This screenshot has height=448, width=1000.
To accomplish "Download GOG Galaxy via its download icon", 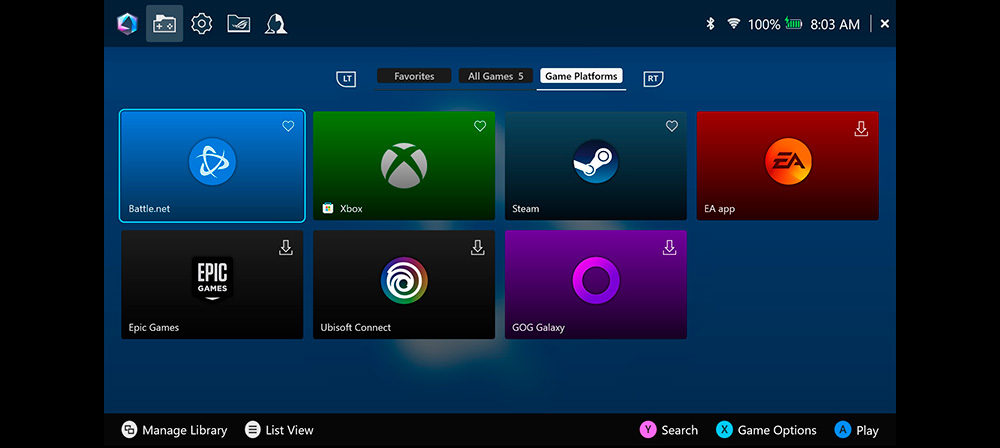I will tap(669, 248).
